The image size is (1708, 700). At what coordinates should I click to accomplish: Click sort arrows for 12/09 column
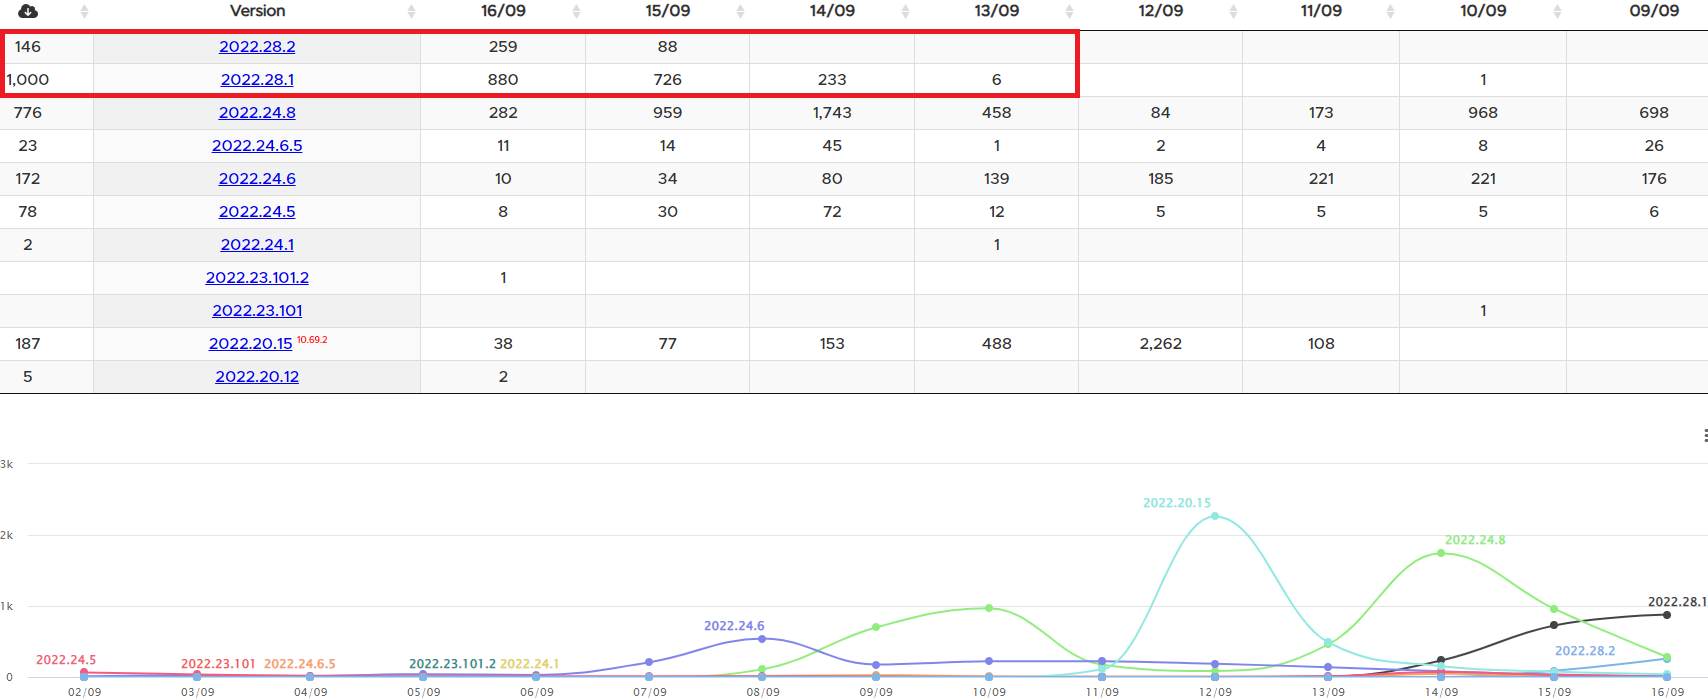pyautogui.click(x=1233, y=11)
